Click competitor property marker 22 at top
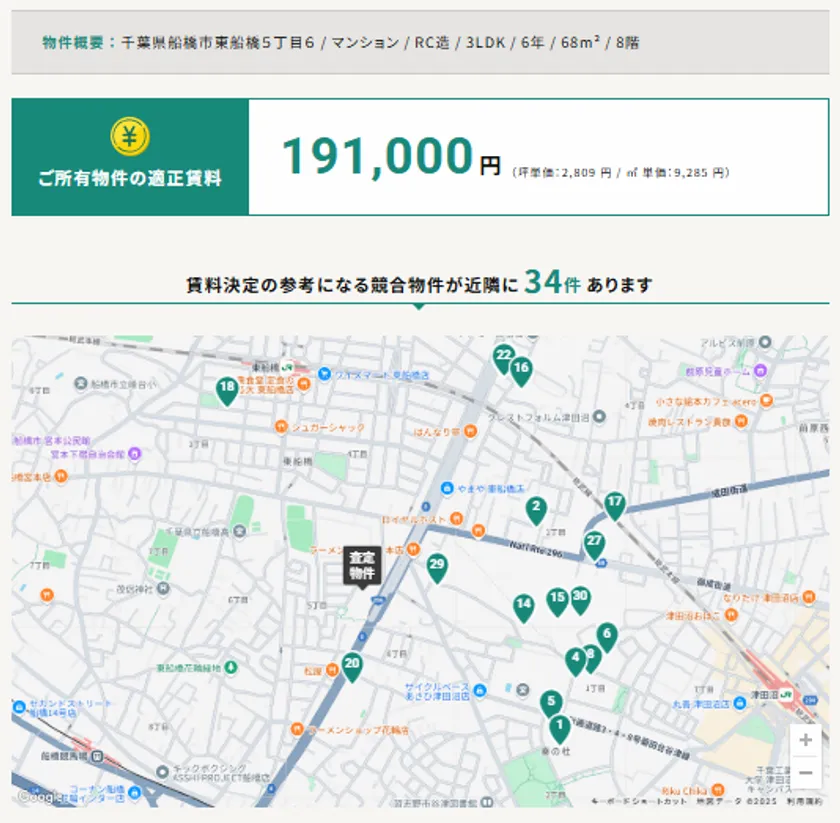Screen dimensions: 840x823 pyautogui.click(x=502, y=354)
